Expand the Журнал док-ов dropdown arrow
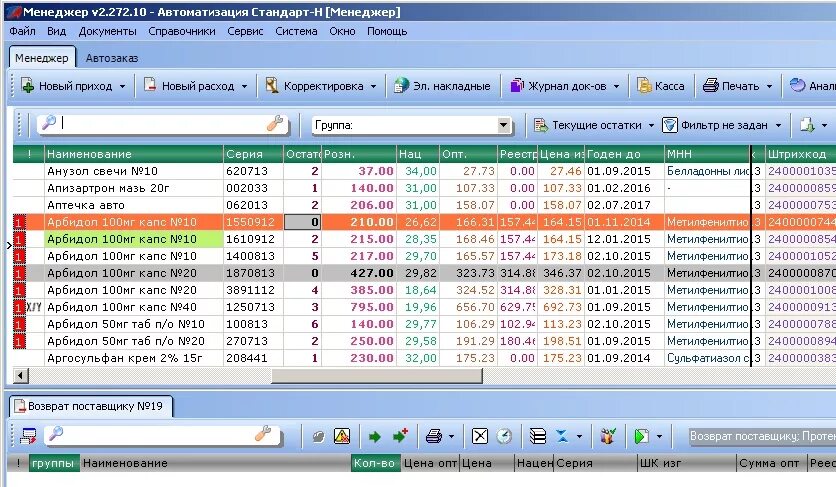The height and width of the screenshot is (487, 836). coord(616,86)
